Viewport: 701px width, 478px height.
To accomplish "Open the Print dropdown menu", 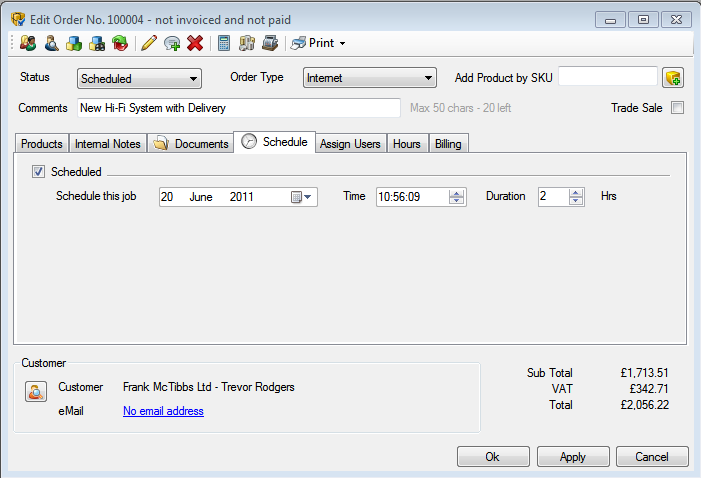I will click(320, 43).
